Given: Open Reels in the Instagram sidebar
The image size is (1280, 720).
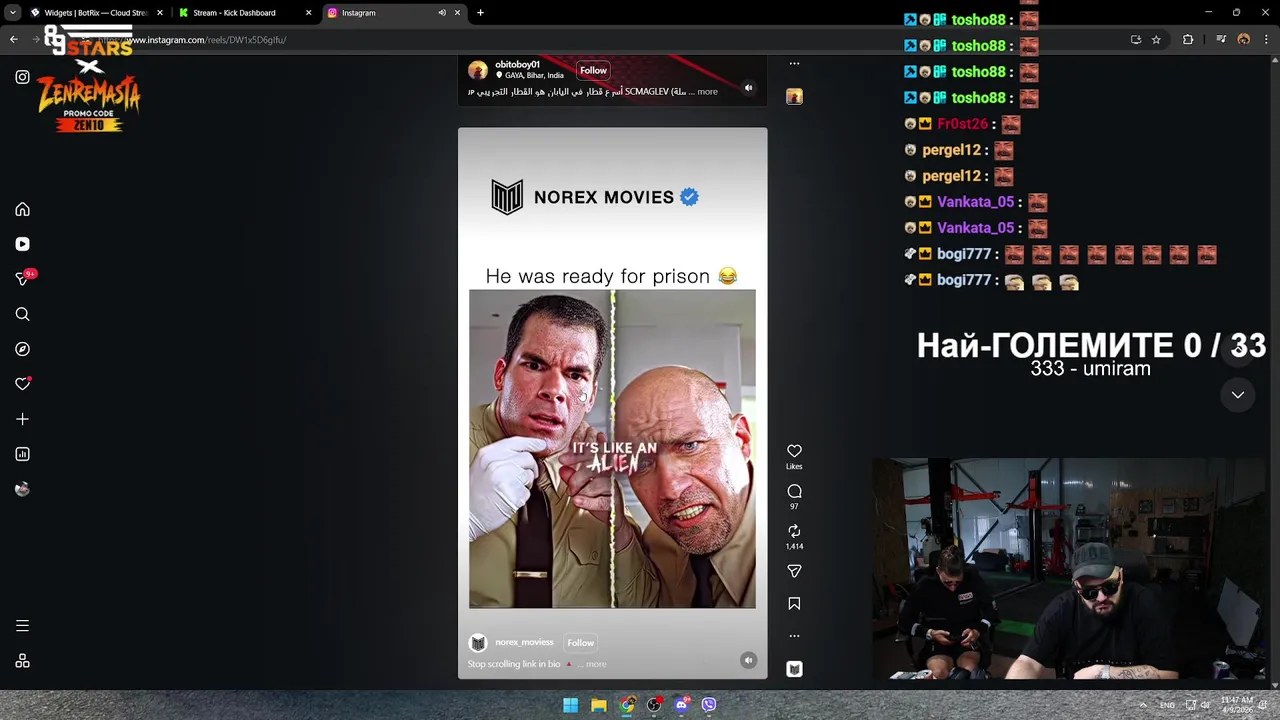Looking at the screenshot, I should [x=22, y=244].
